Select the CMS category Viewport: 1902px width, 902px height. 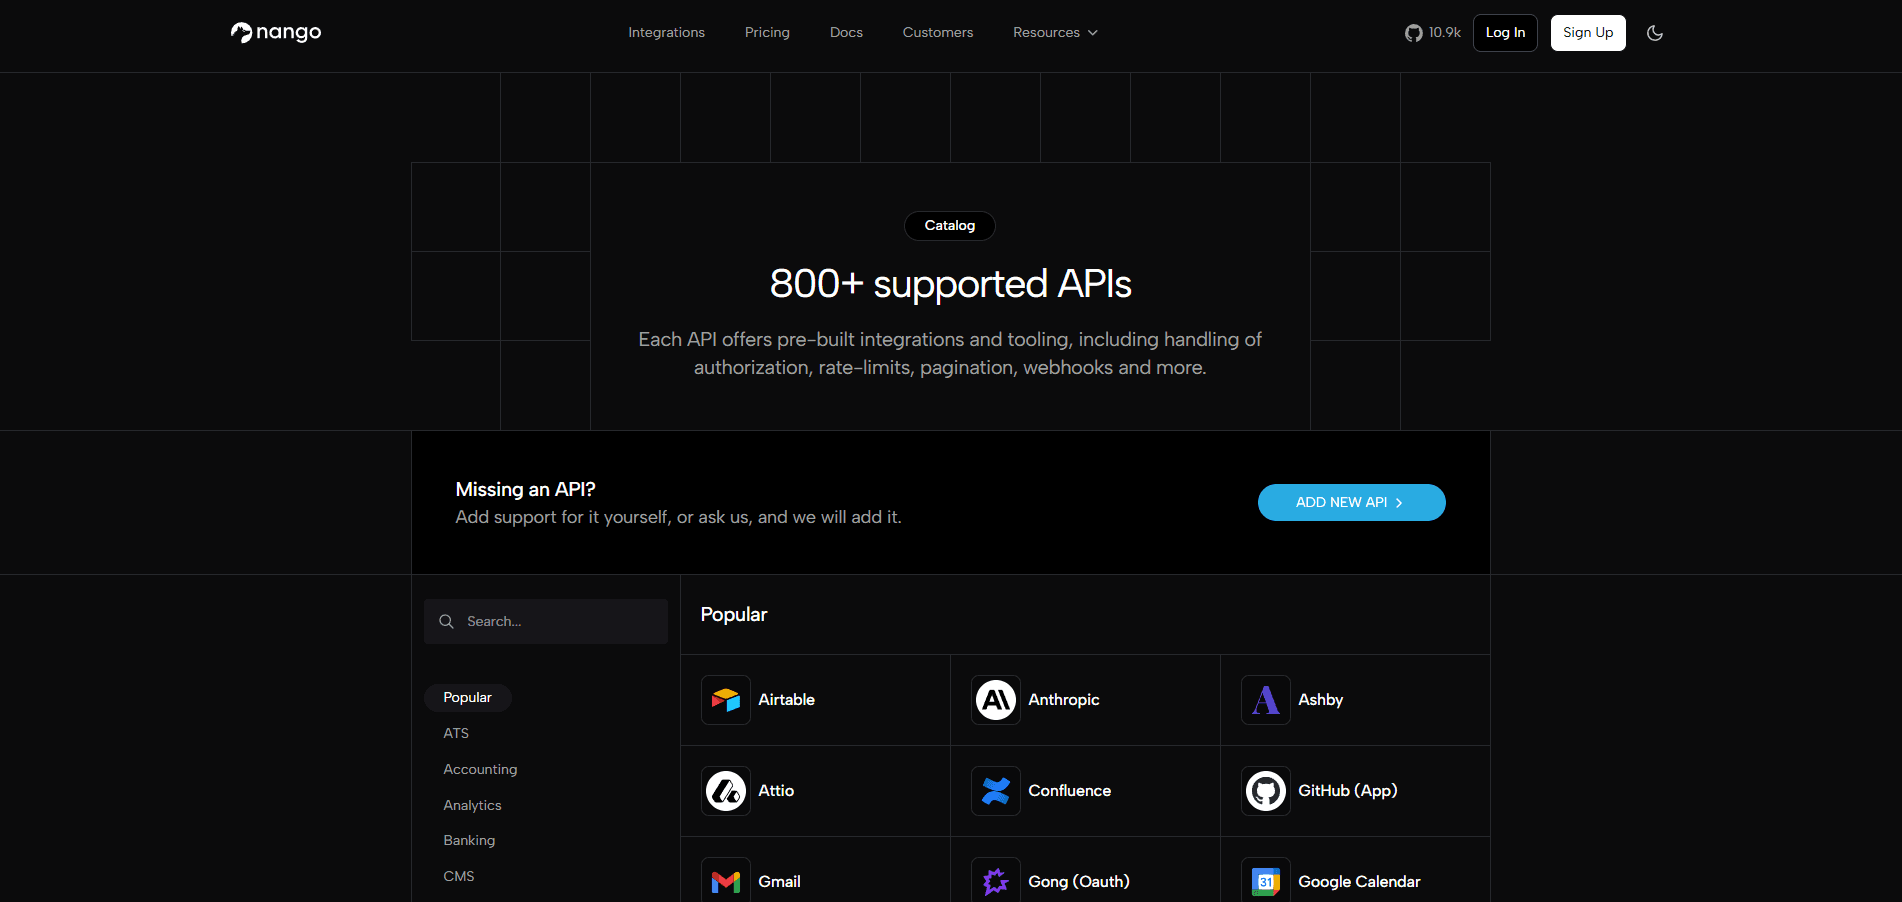click(459, 876)
